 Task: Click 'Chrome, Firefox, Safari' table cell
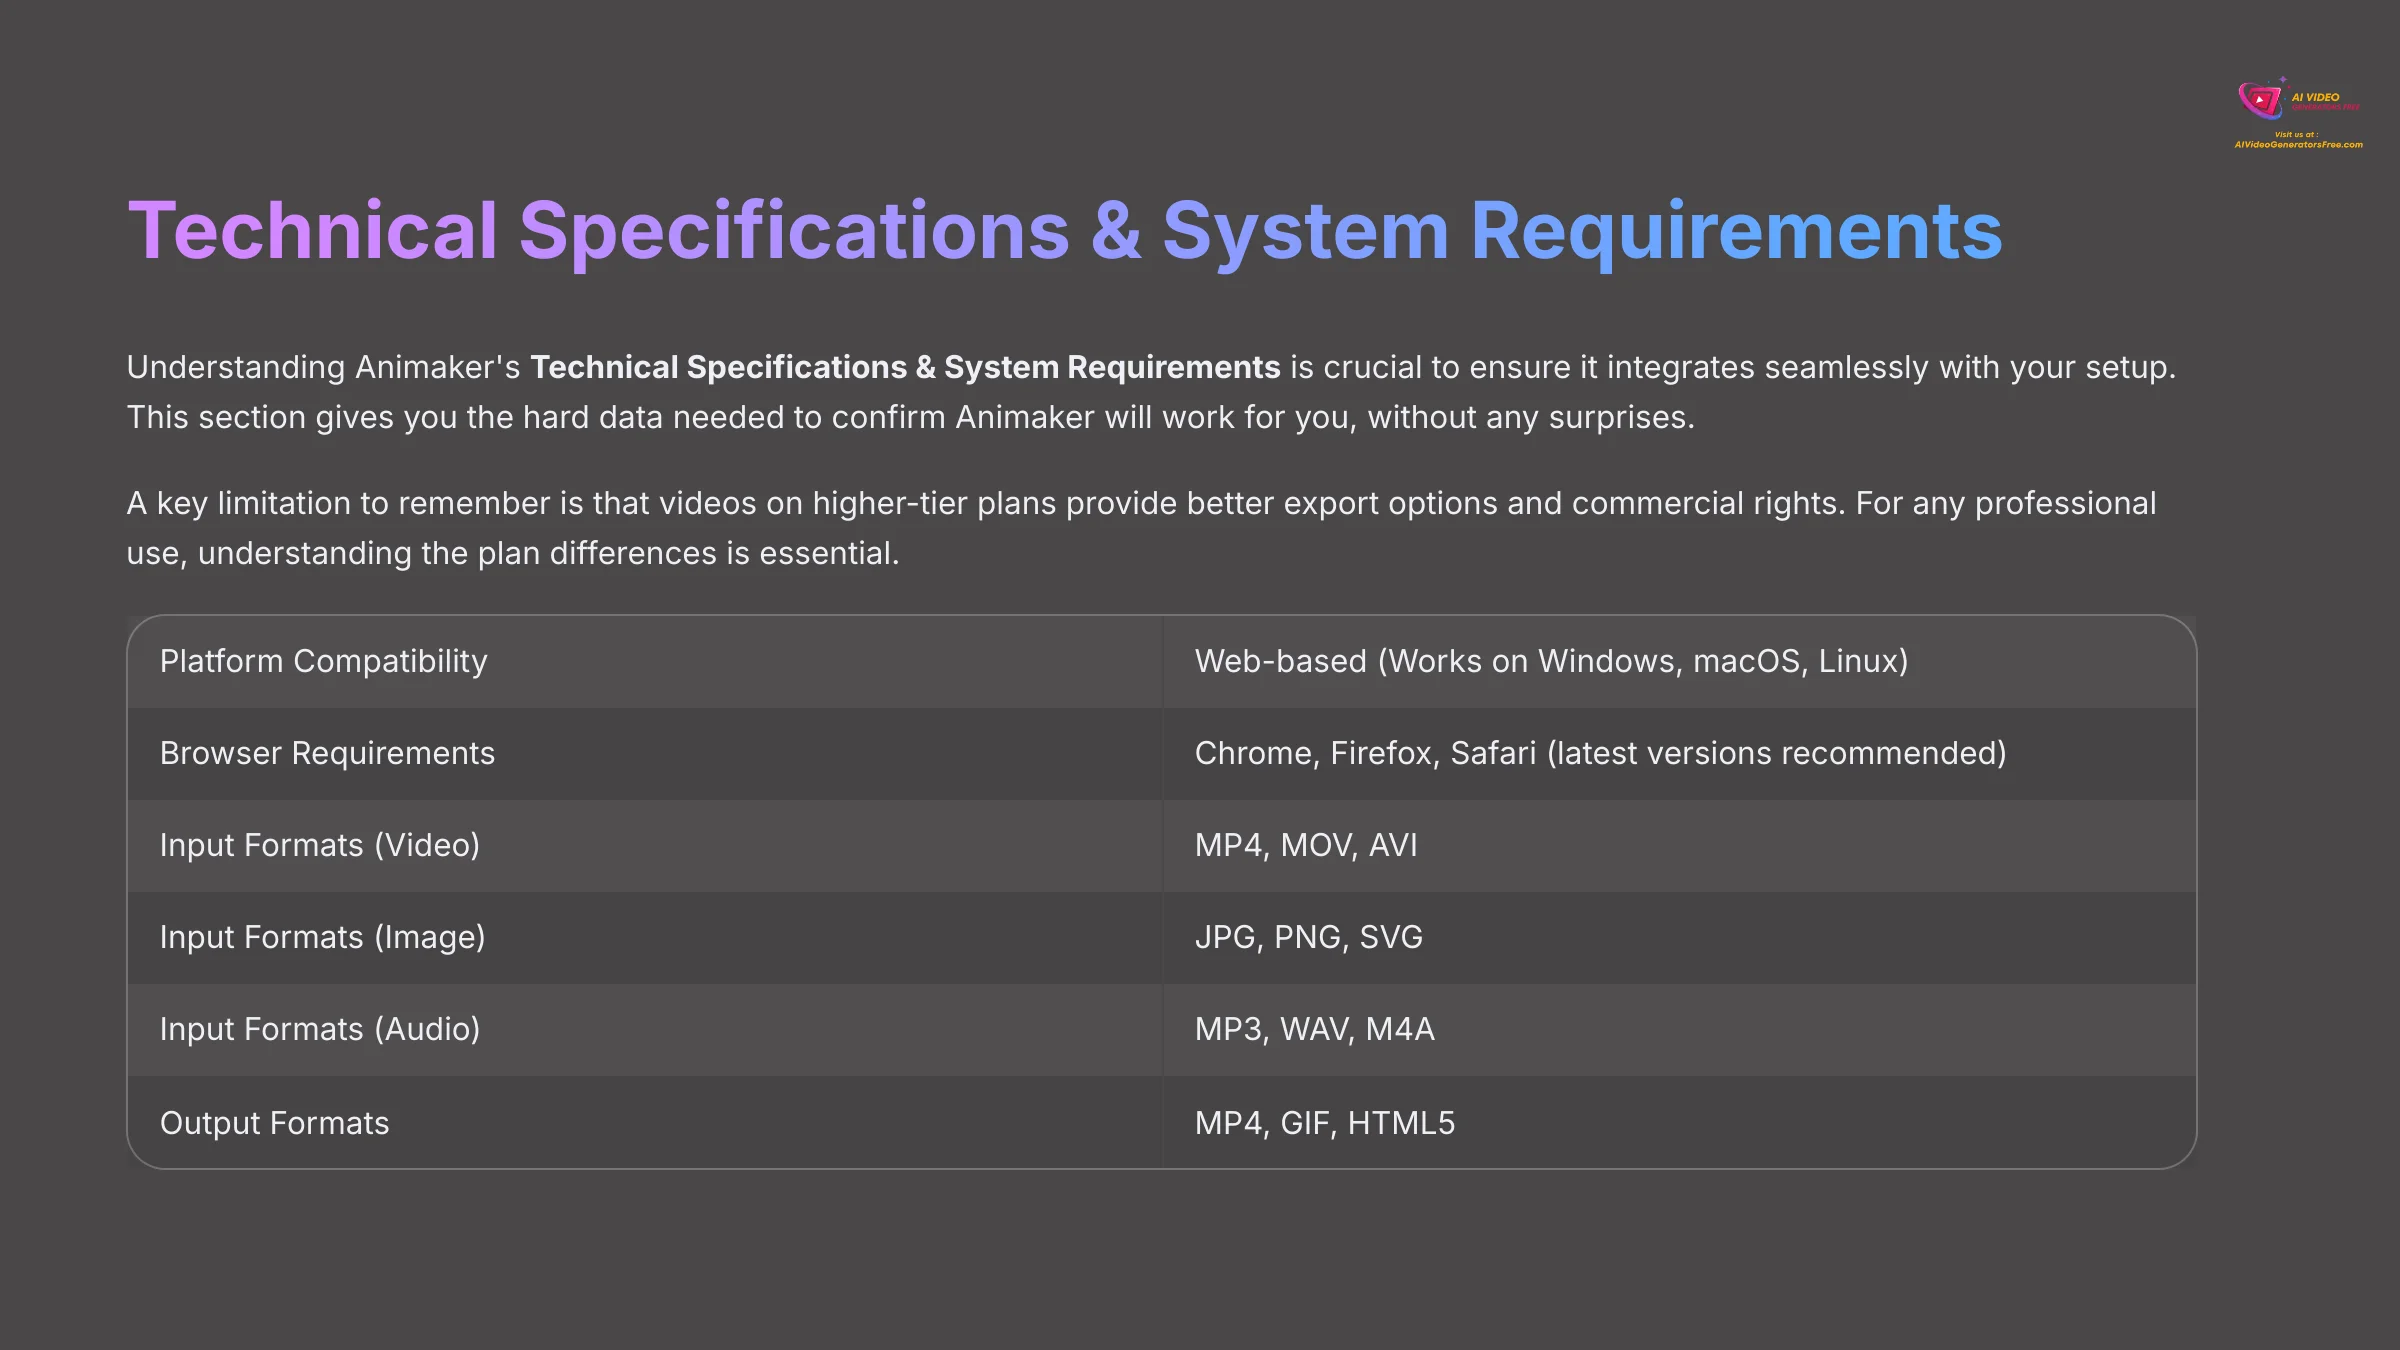1680,754
